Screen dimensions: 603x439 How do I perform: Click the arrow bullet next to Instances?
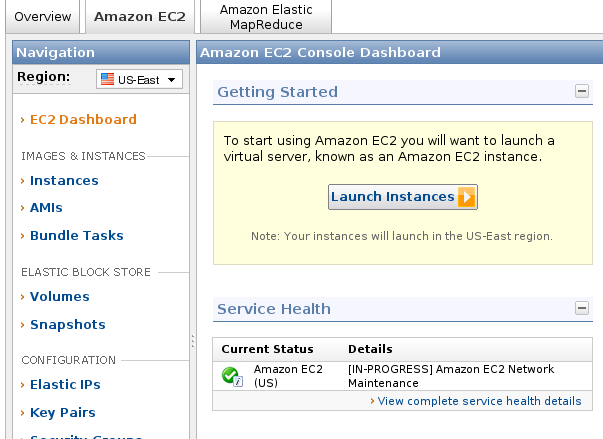click(x=23, y=181)
